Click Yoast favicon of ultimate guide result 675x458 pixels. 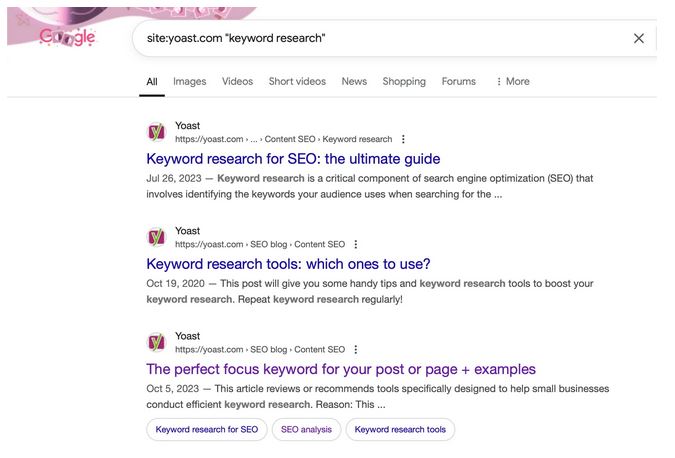(156, 132)
